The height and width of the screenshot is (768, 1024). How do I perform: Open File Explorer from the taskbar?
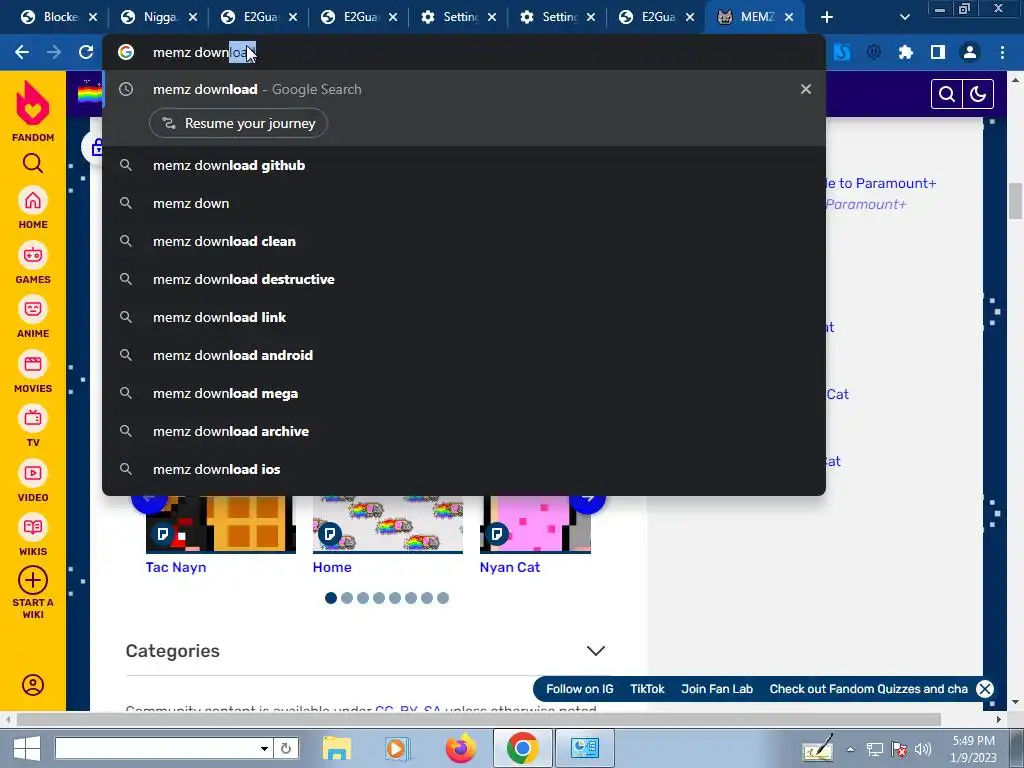coord(336,748)
